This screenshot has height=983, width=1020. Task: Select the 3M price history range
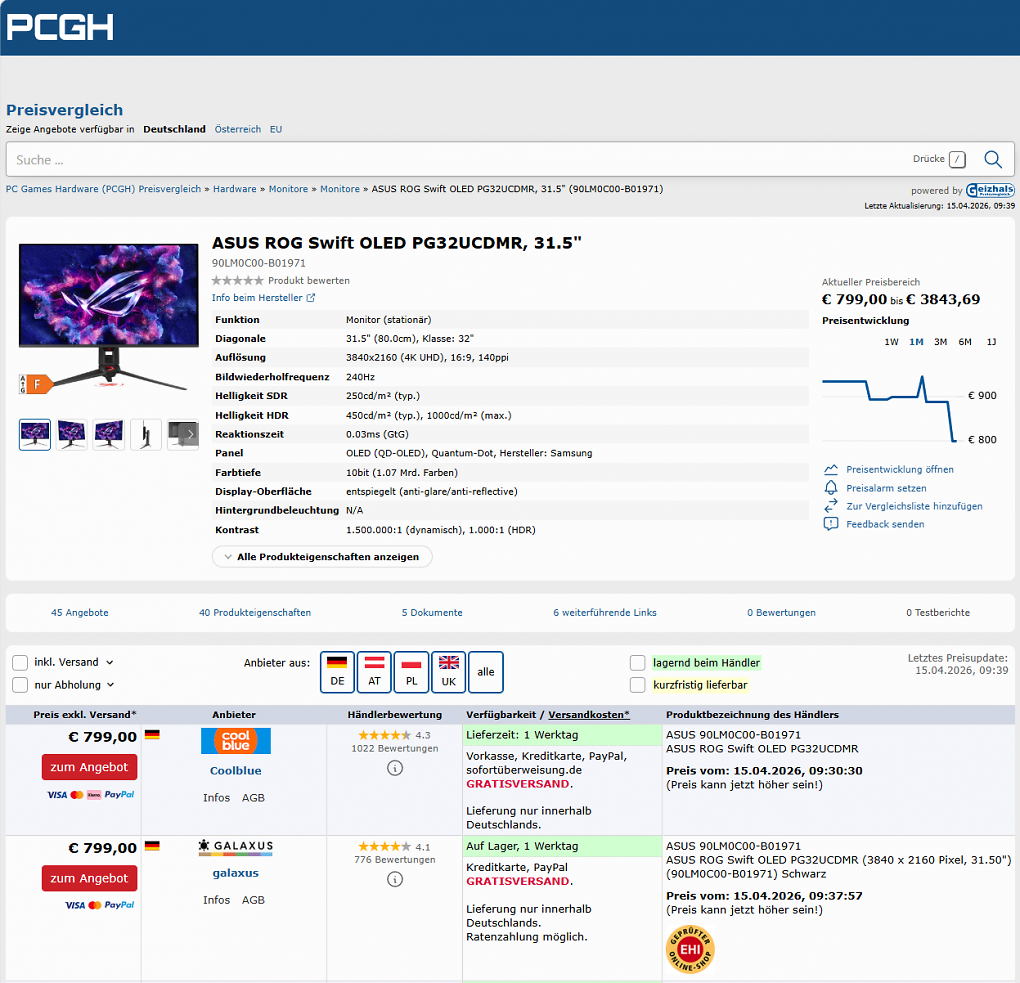pyautogui.click(x=941, y=342)
